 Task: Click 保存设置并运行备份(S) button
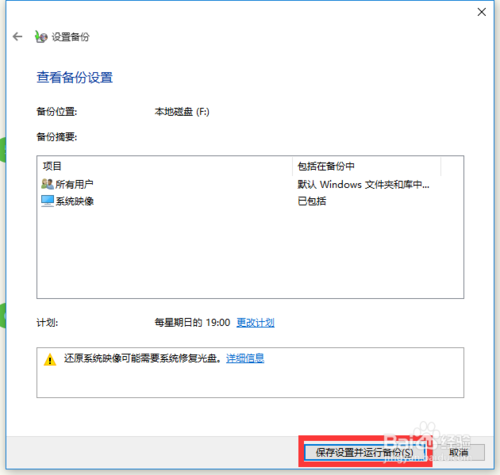pos(365,452)
